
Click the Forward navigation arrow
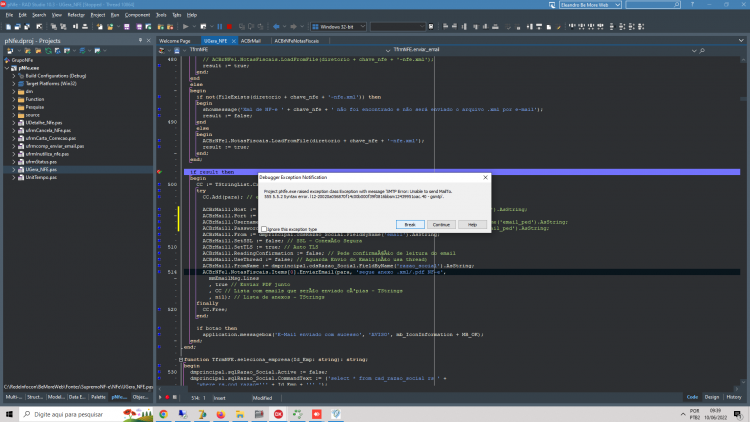tap(293, 27)
